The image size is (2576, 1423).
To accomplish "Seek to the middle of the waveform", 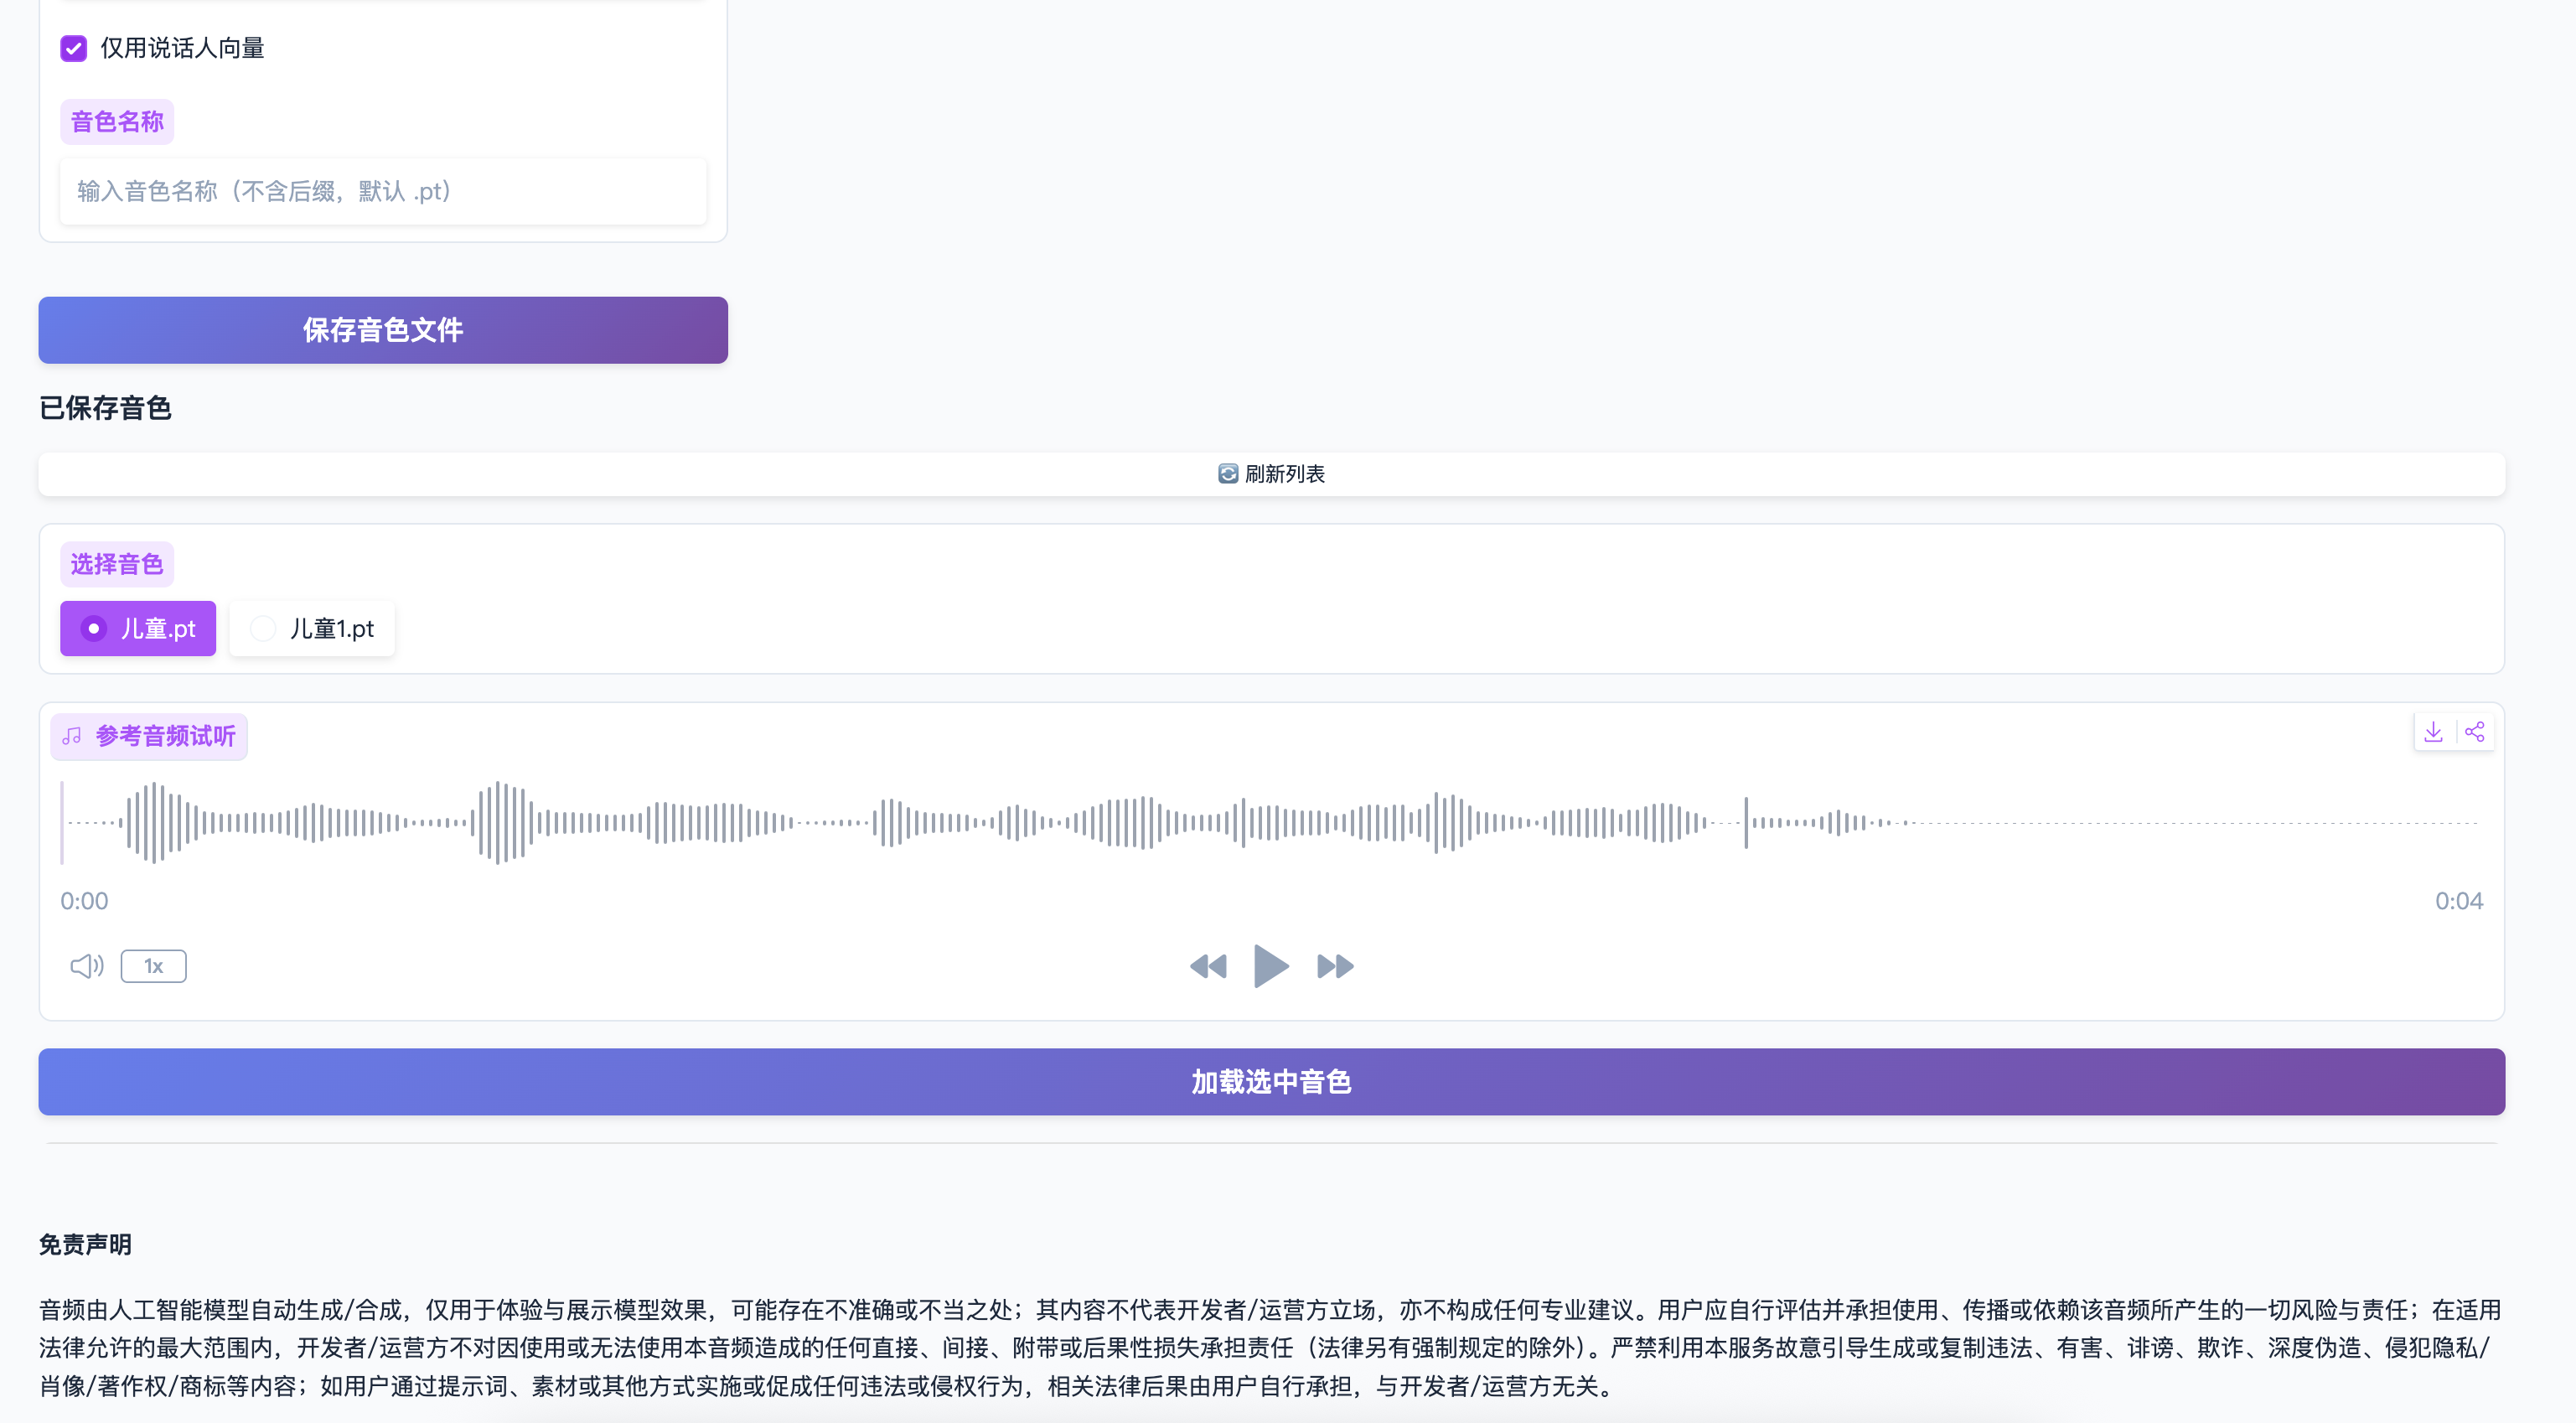I will coord(1271,823).
